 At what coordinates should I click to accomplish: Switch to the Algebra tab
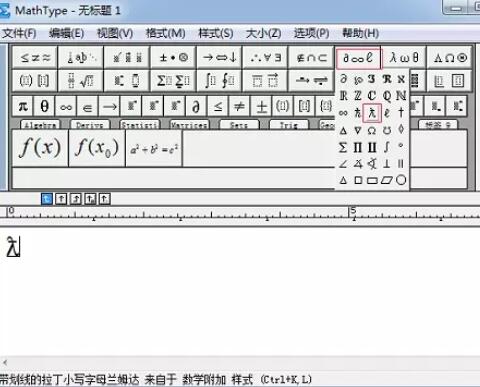pos(40,125)
